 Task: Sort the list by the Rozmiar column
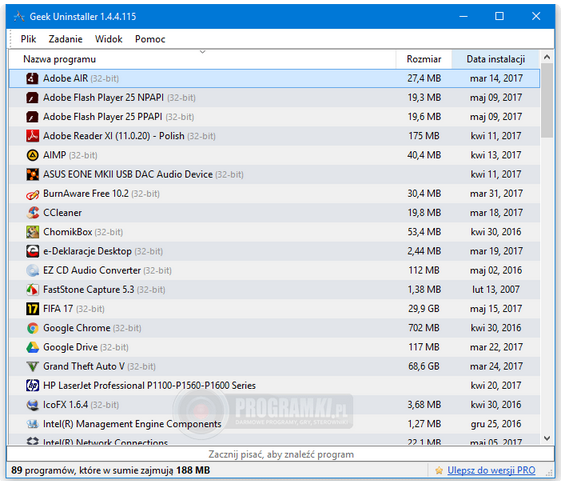pyautogui.click(x=424, y=59)
